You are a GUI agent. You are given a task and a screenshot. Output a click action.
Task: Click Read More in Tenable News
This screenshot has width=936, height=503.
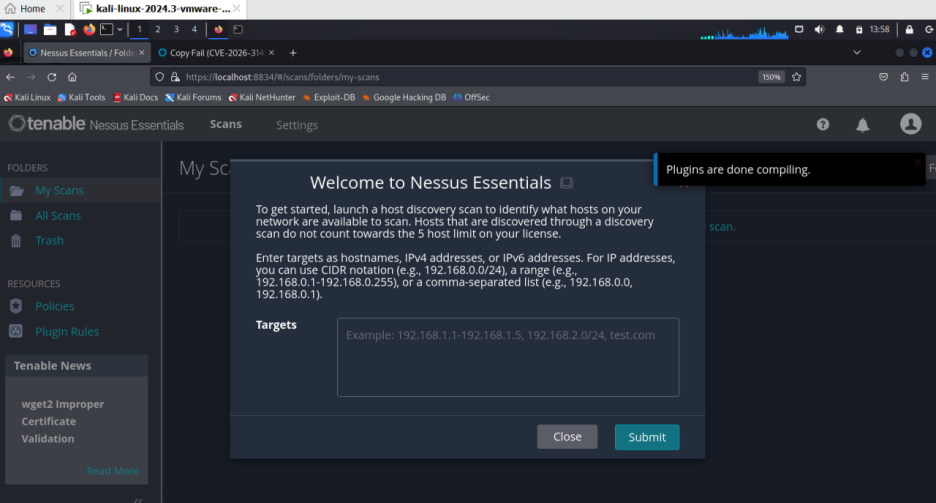pyautogui.click(x=113, y=471)
